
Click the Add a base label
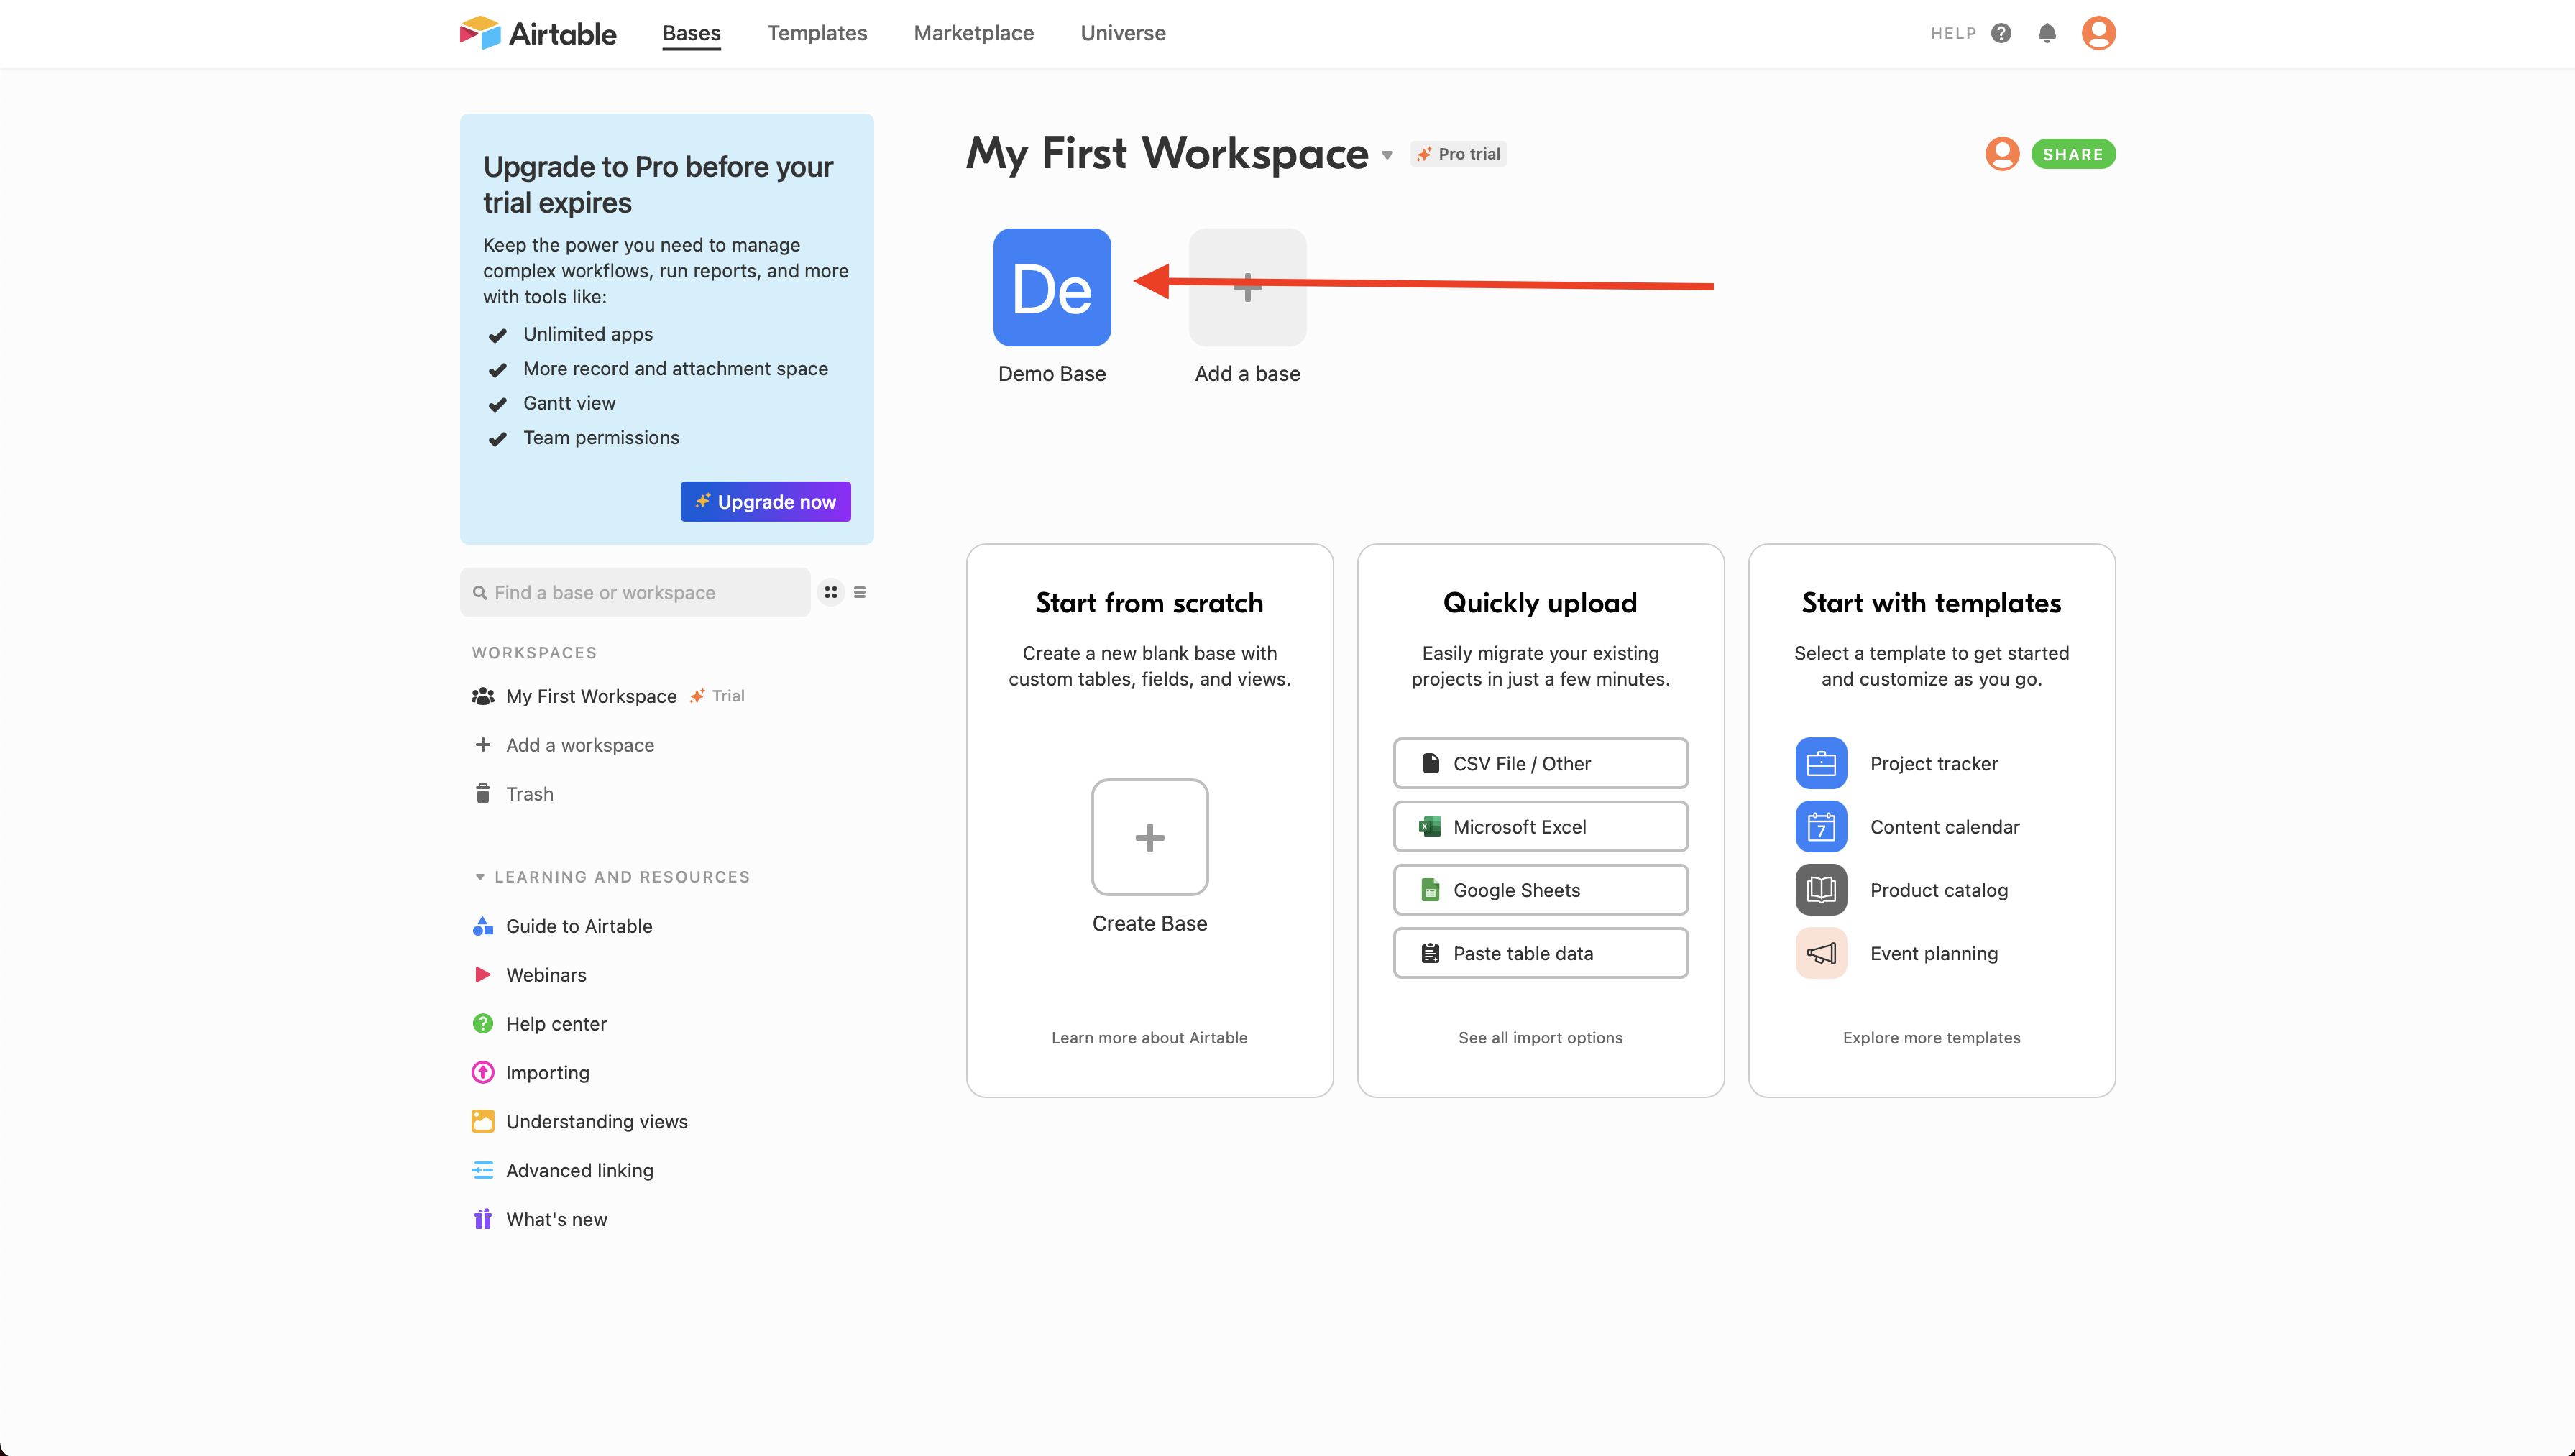(x=1247, y=374)
